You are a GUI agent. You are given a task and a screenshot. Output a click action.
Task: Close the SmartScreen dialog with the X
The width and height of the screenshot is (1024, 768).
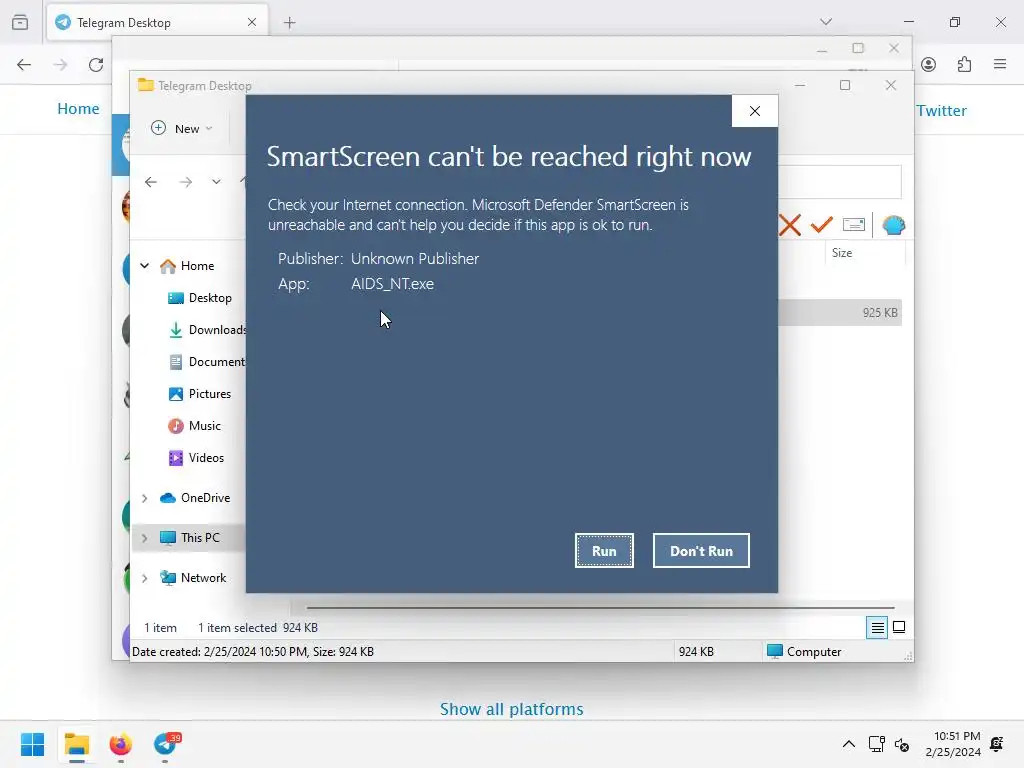(x=754, y=111)
